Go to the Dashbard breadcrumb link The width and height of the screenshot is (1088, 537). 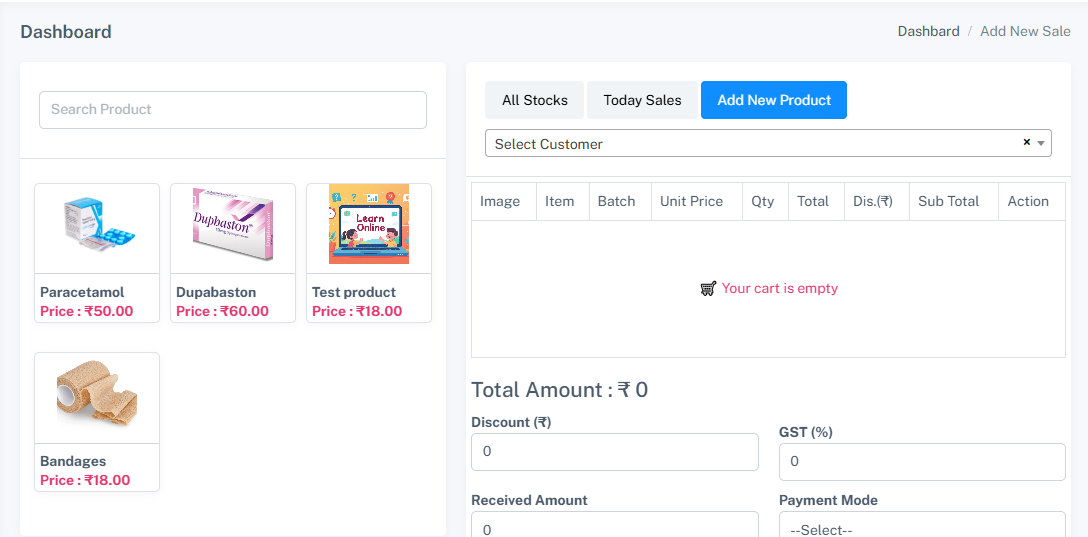click(928, 31)
